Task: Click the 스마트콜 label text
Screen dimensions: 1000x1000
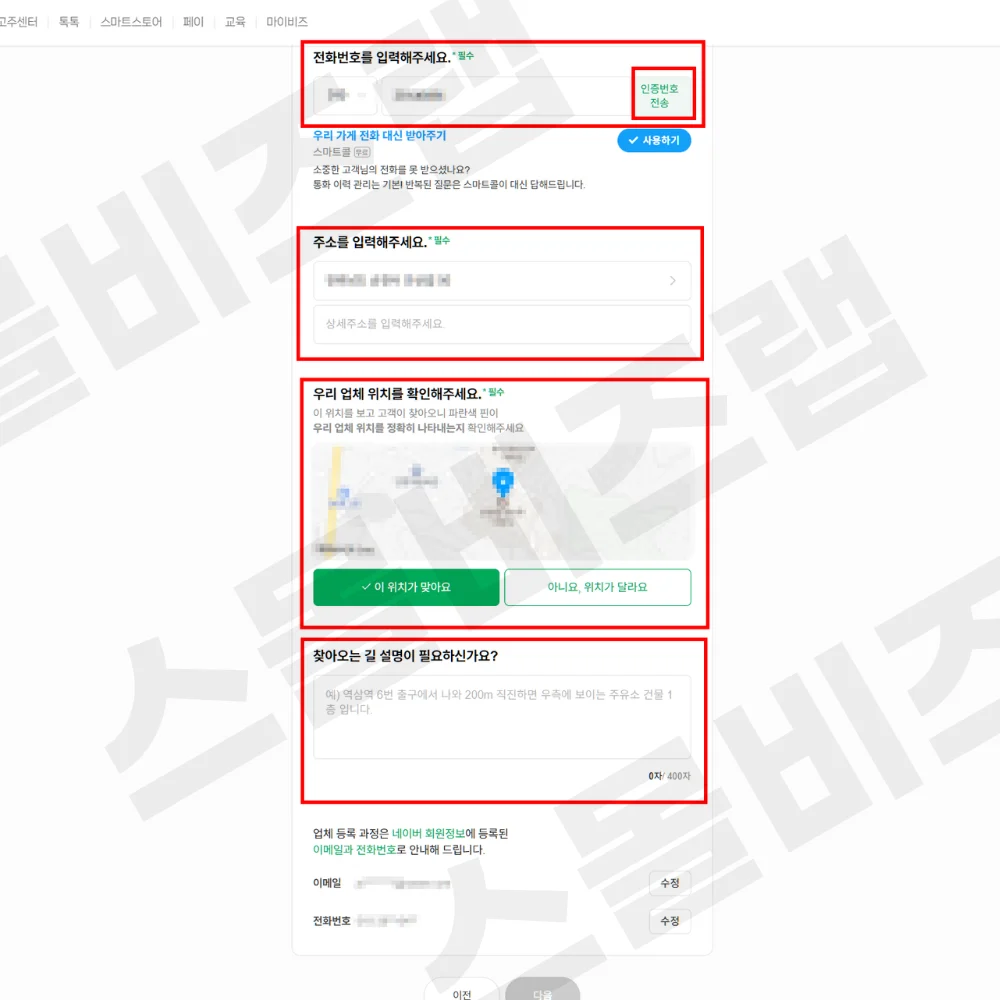Action: [x=332, y=152]
